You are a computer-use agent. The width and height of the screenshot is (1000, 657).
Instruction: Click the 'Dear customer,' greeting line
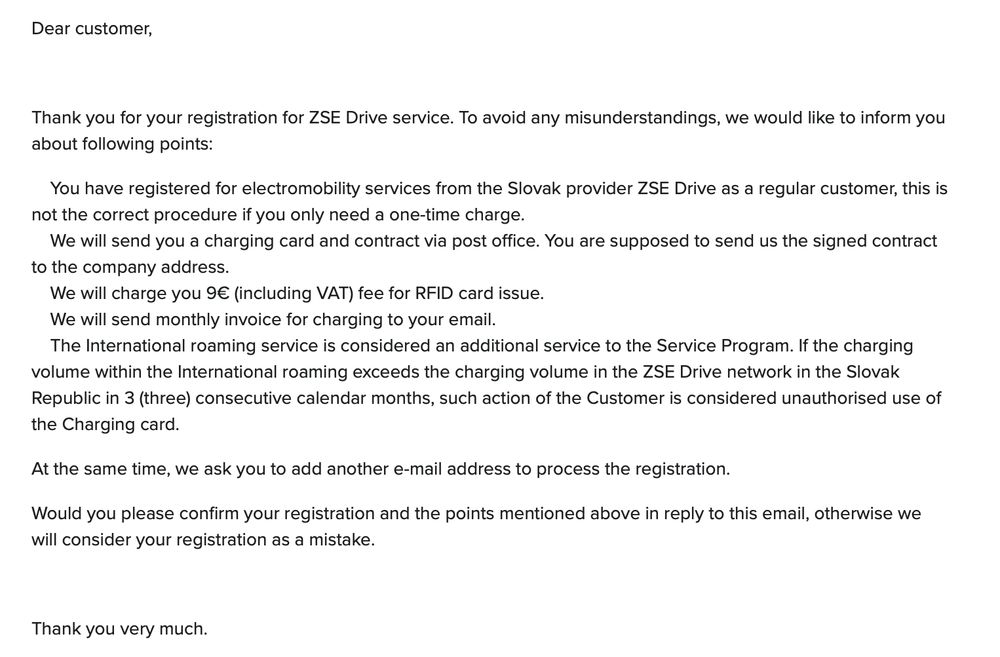(x=92, y=29)
